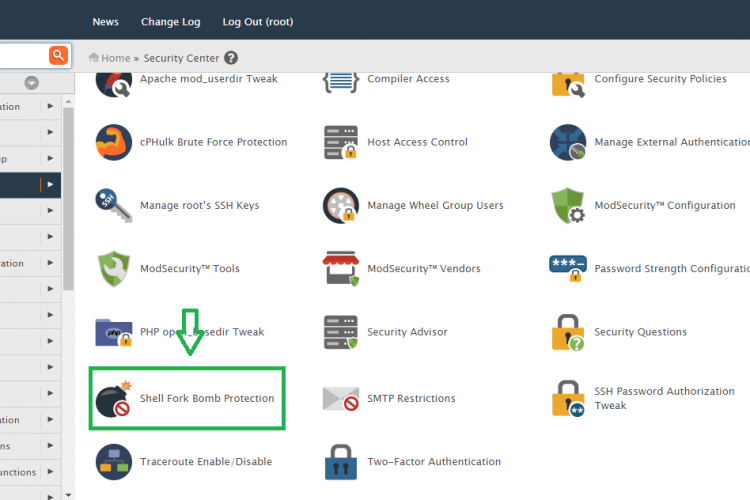The image size is (750, 500).
Task: Click the sidebar vertical scrollbar thumb
Action: [68, 199]
